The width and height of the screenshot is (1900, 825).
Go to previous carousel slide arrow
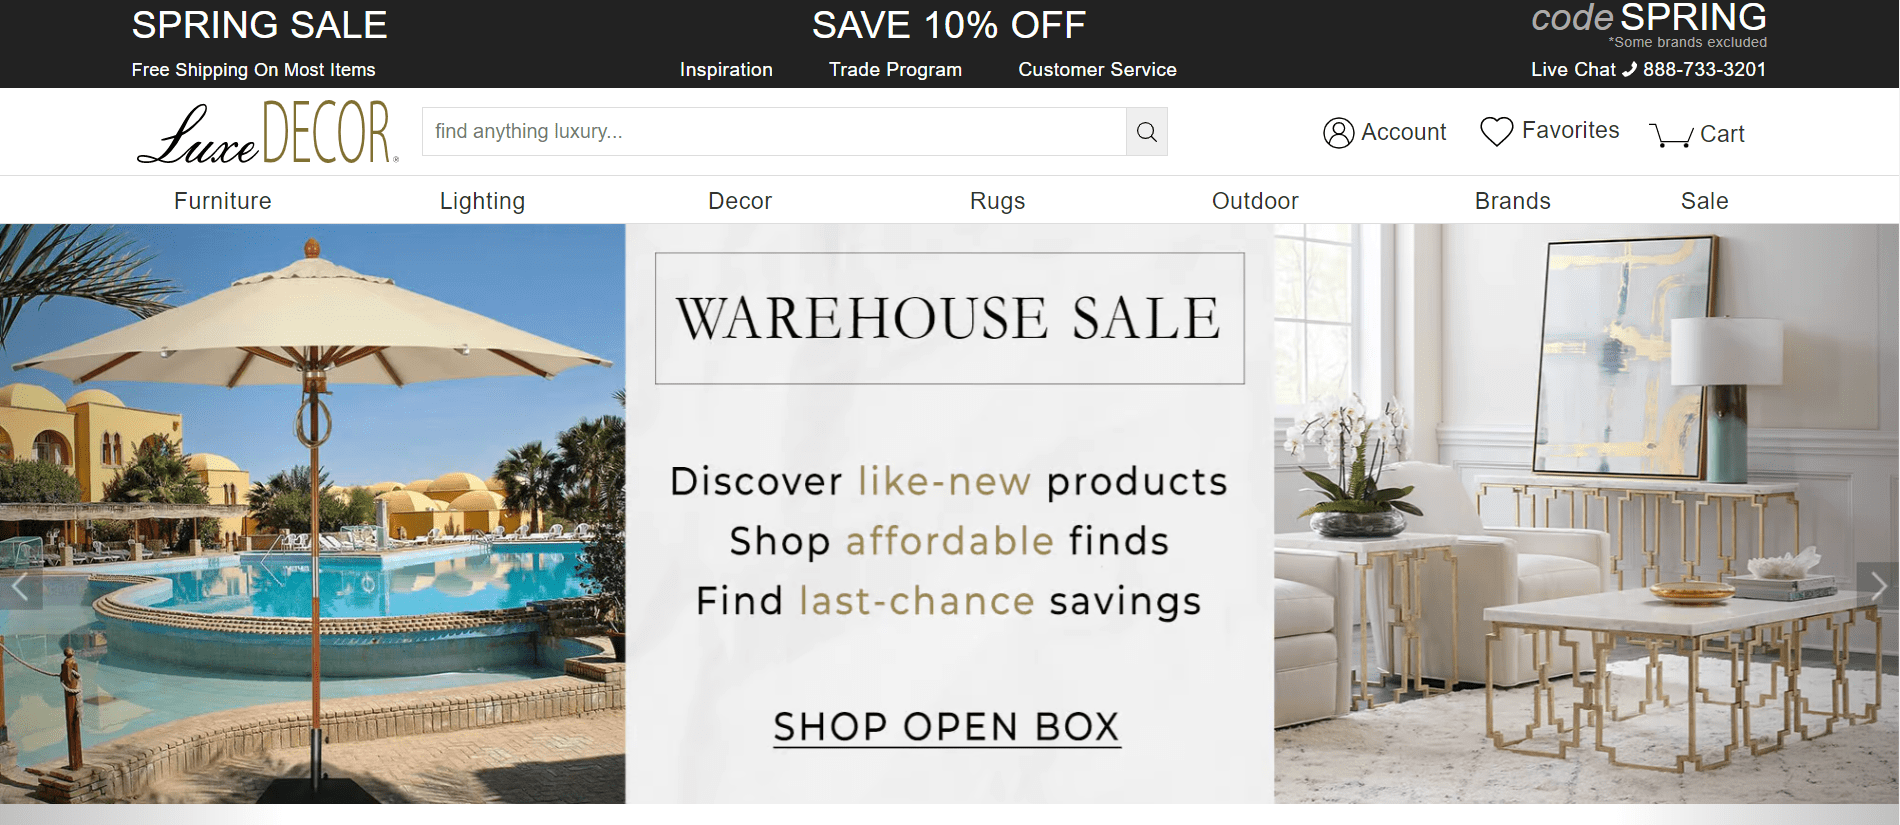point(21,586)
